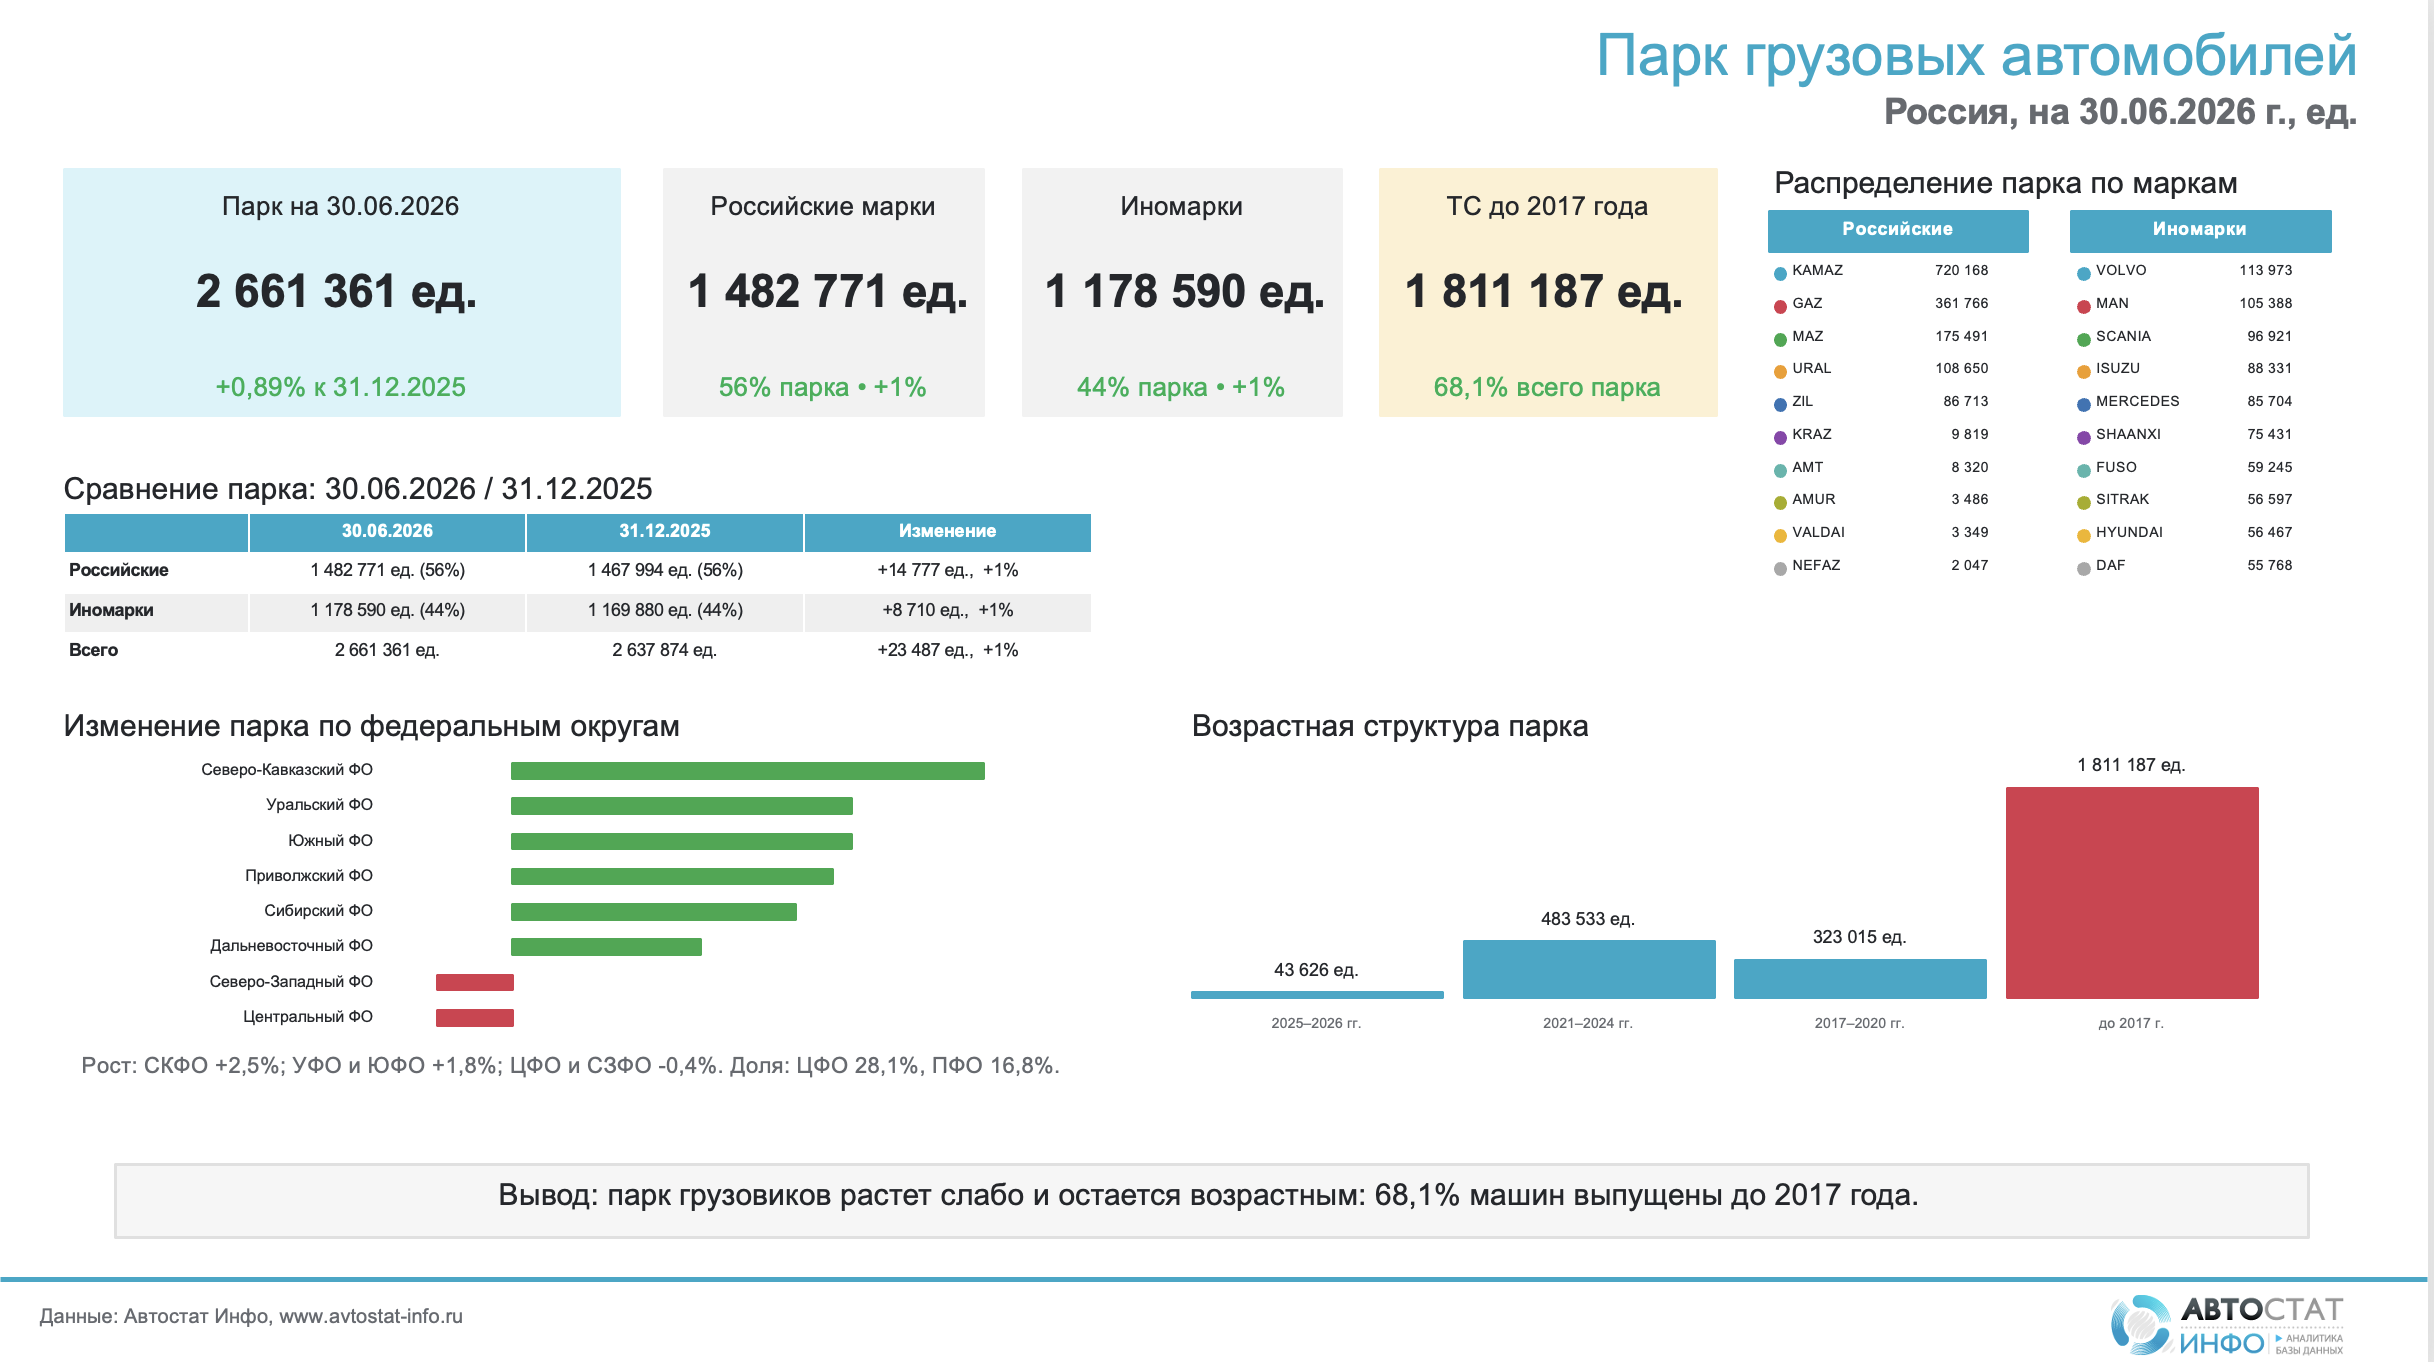The width and height of the screenshot is (2434, 1362).
Task: Click the cell +14 777 ед., +1%
Action: coord(948,570)
